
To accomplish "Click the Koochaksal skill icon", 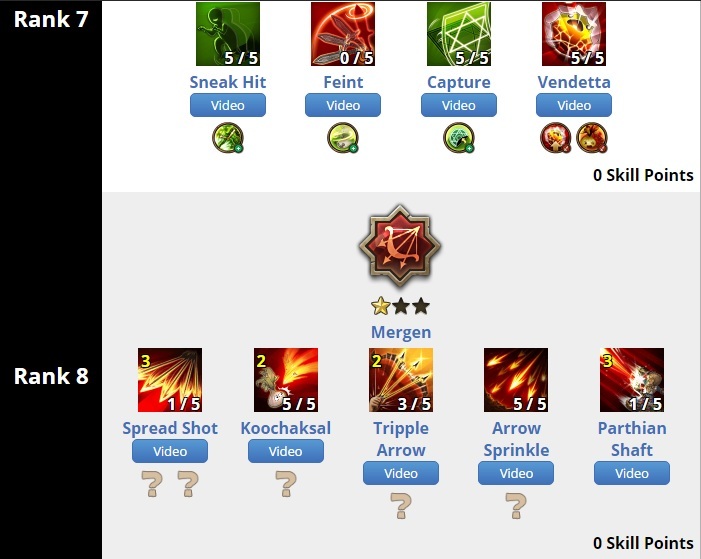I will [x=286, y=380].
